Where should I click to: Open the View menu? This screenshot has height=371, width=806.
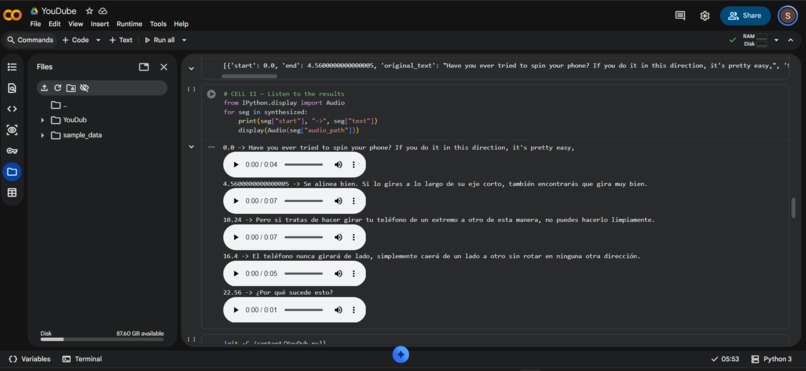[76, 24]
